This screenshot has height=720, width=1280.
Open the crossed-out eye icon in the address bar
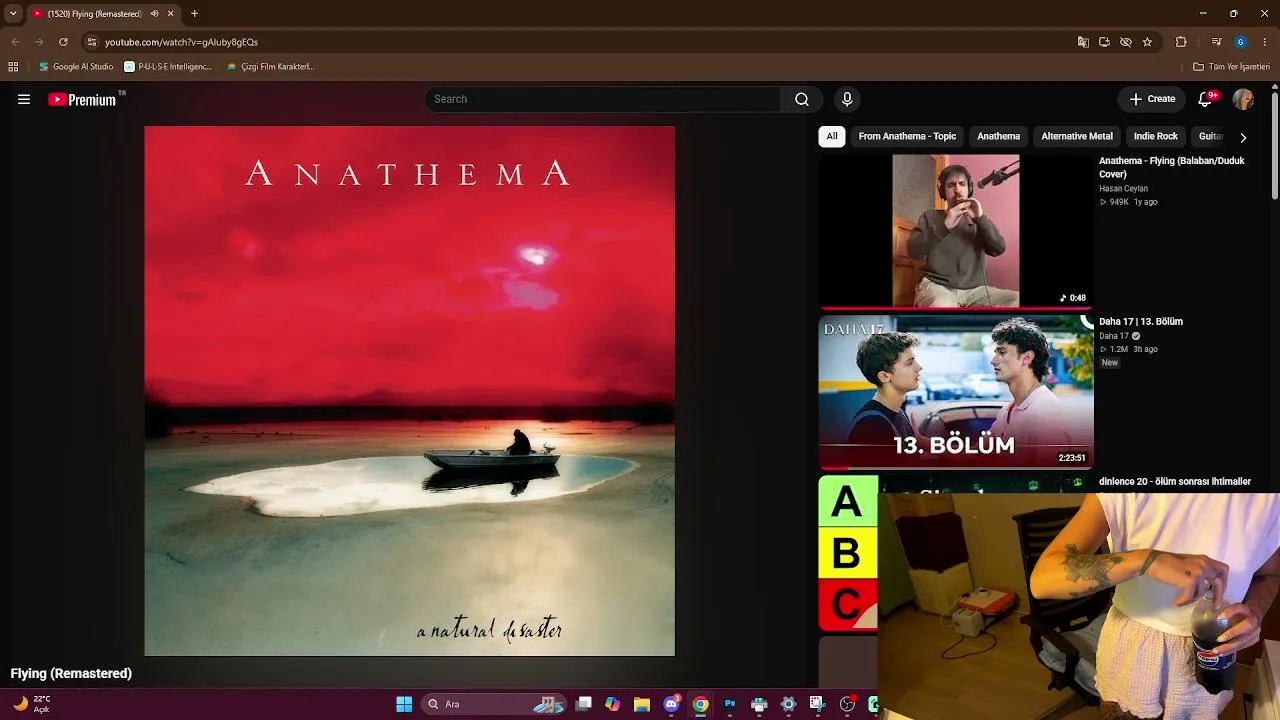1126,42
